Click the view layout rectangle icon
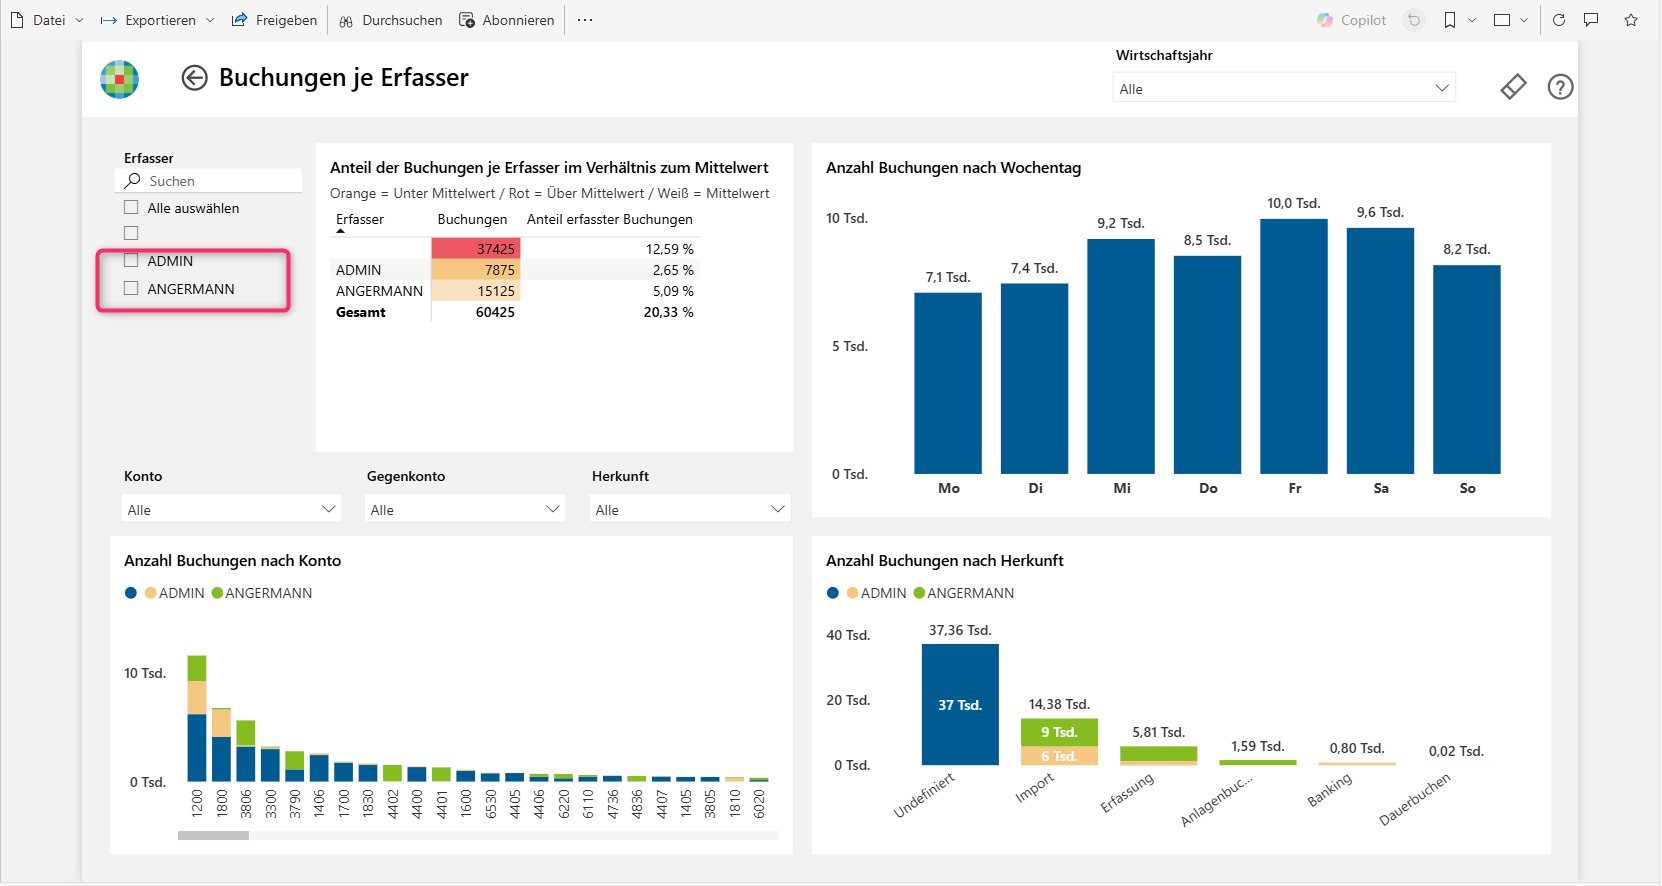Image resolution: width=1662 pixels, height=886 pixels. tap(1502, 20)
